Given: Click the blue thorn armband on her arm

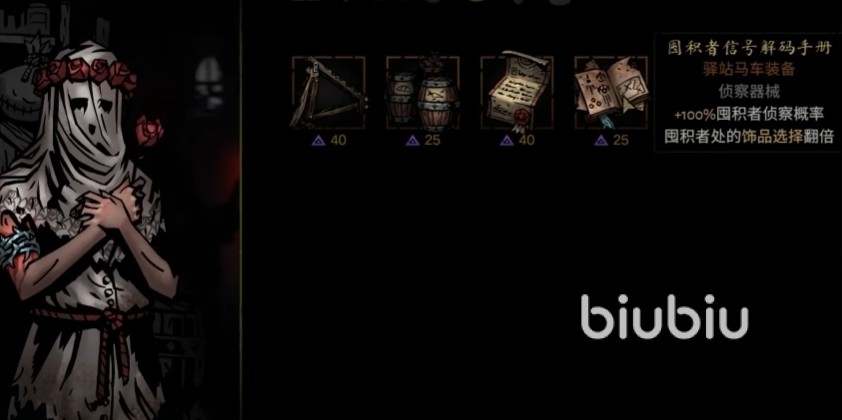Looking at the screenshot, I should (x=19, y=245).
